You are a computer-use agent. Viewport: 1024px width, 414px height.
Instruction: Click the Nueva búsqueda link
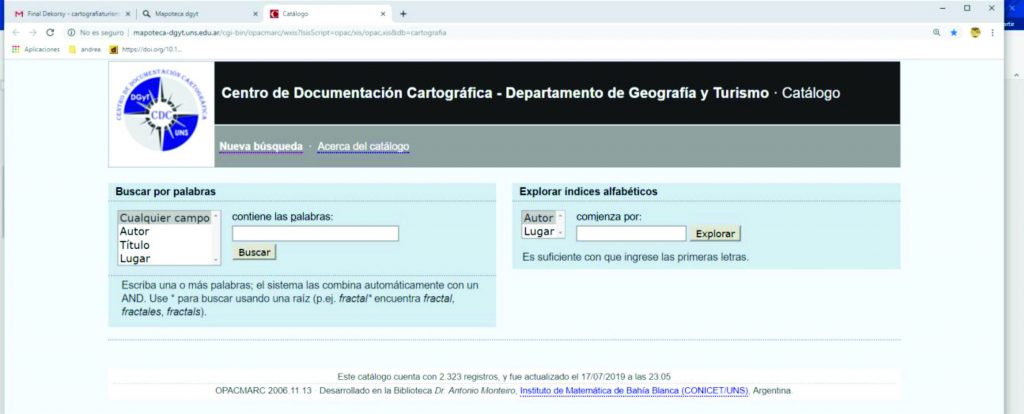click(x=261, y=146)
